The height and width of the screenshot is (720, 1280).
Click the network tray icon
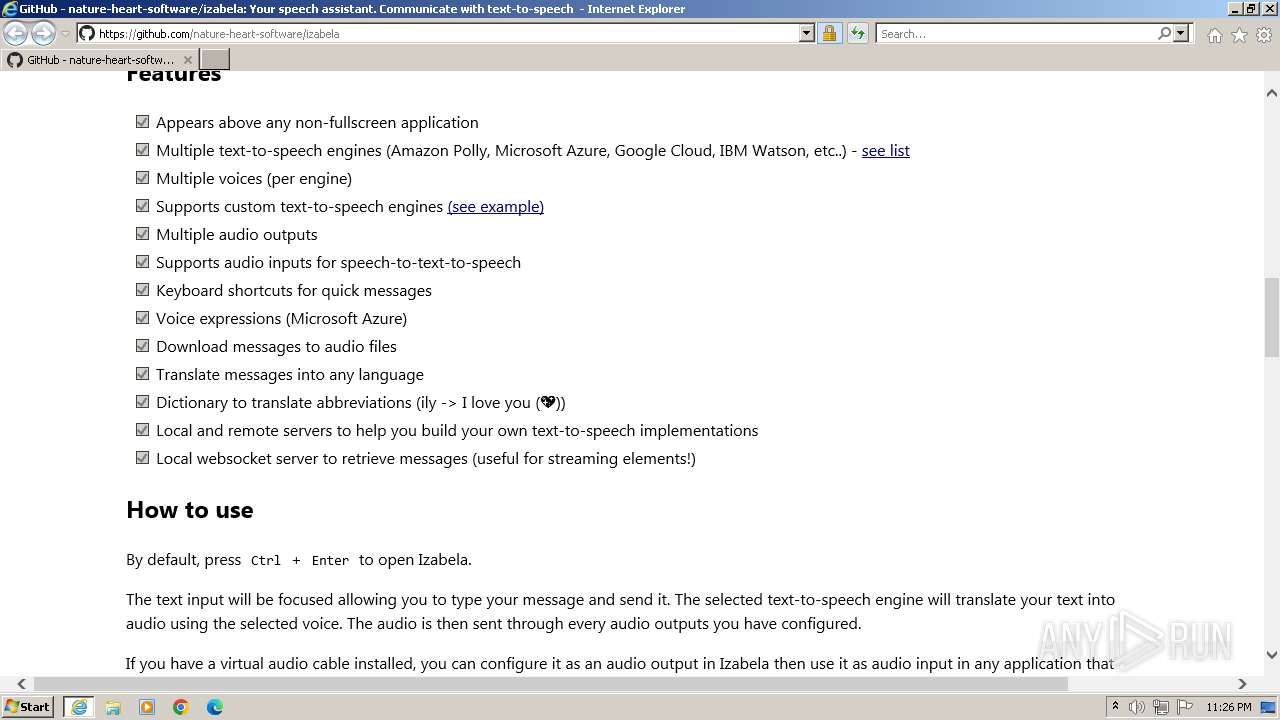click(1161, 707)
